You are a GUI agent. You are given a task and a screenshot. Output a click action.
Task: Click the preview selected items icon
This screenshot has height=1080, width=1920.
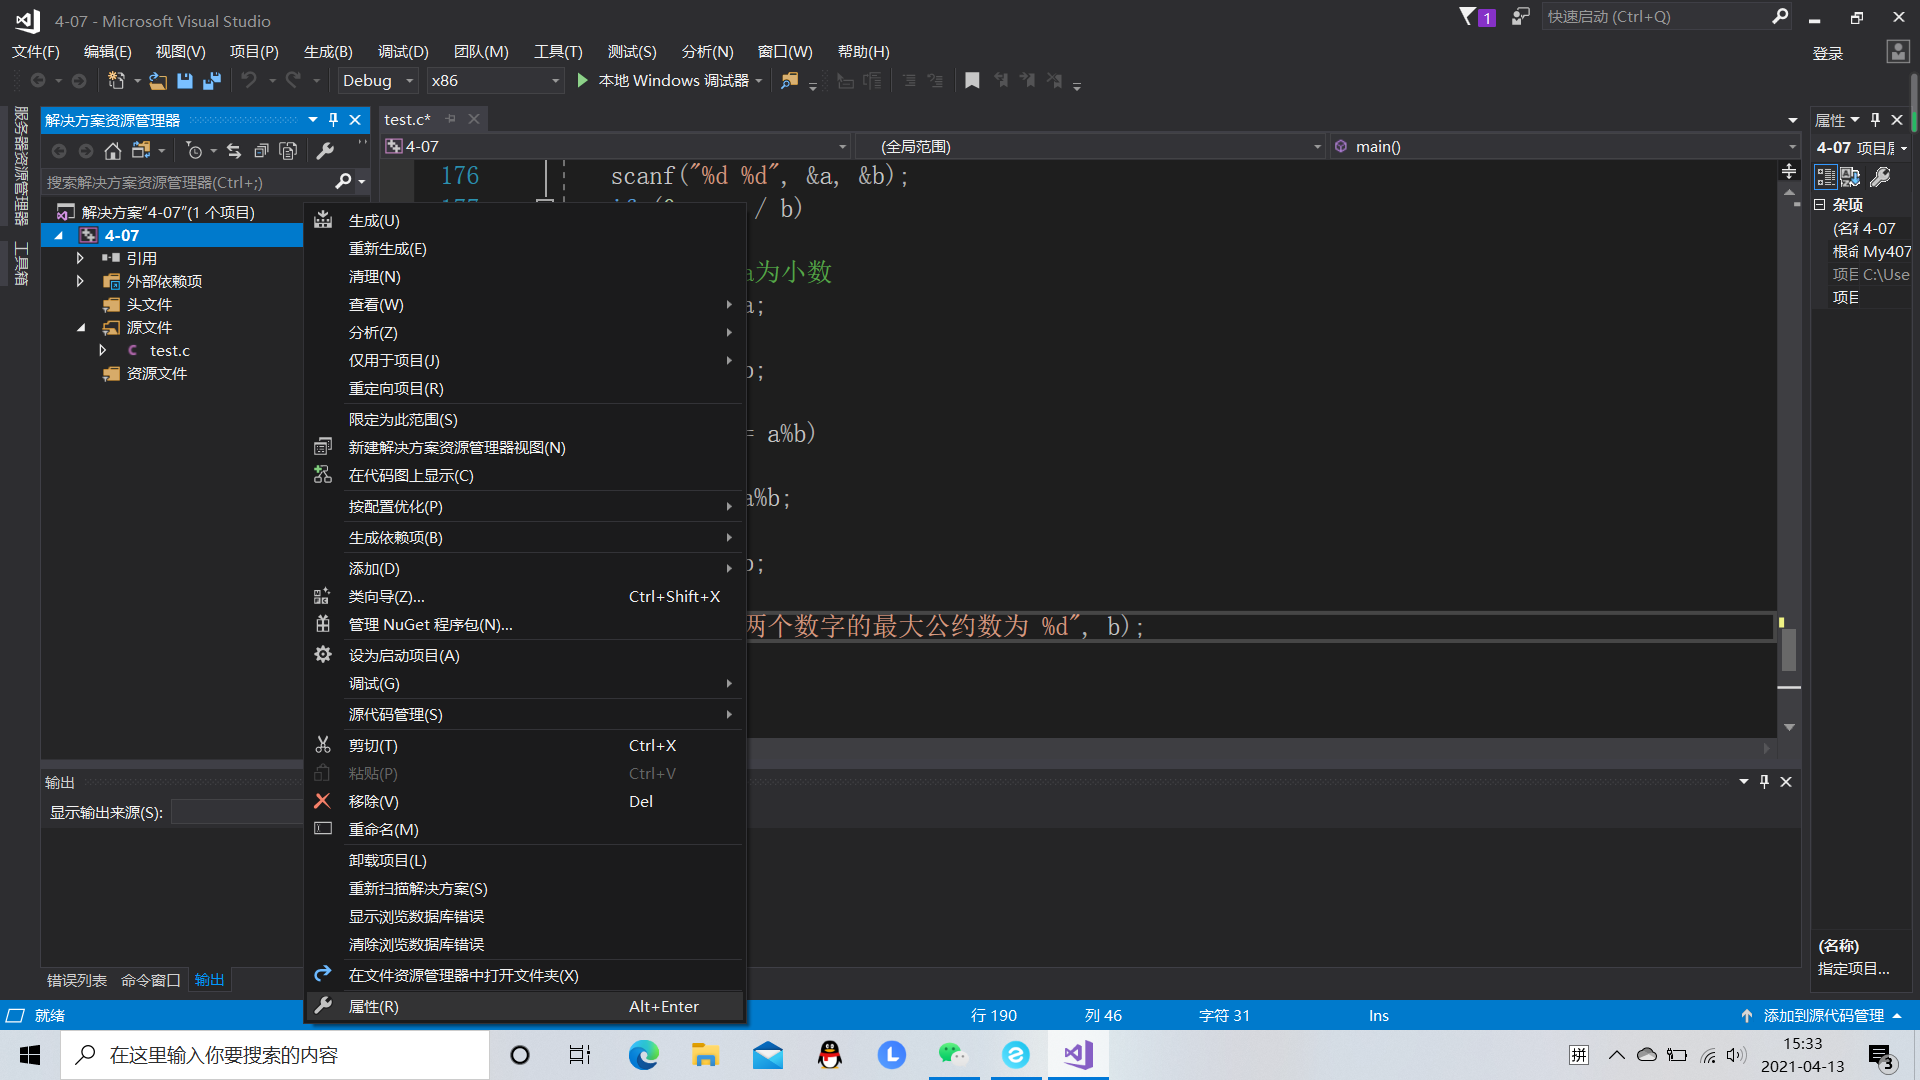pyautogui.click(x=288, y=151)
